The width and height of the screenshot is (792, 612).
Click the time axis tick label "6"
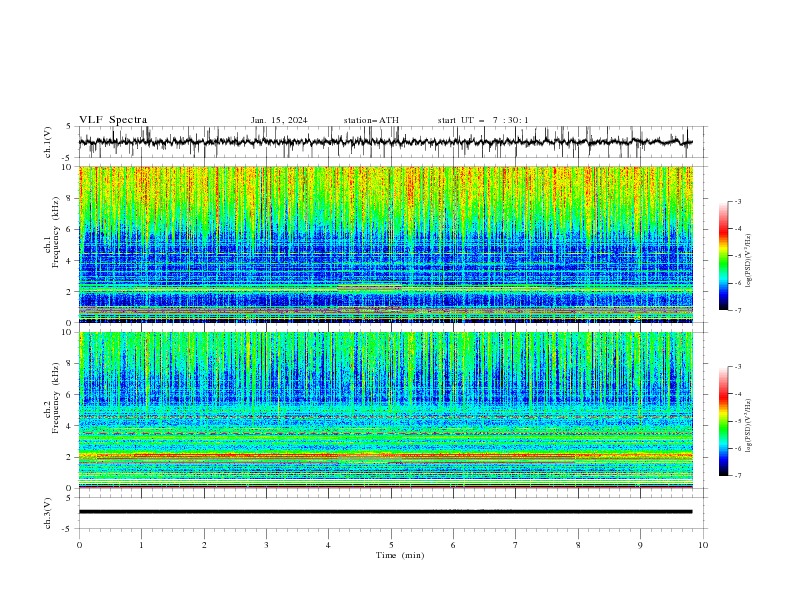tap(453, 545)
